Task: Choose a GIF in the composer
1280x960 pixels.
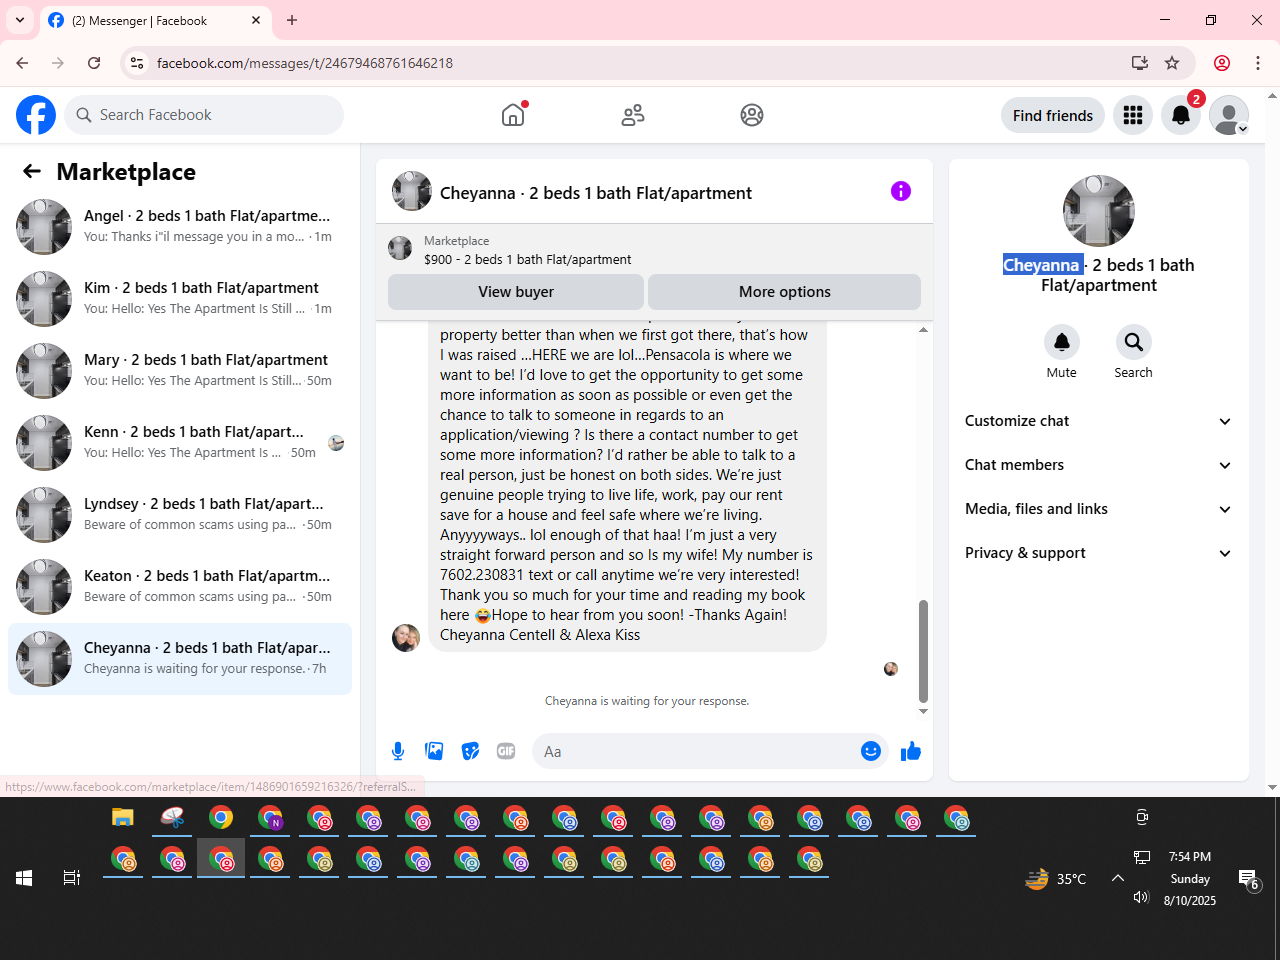Action: [506, 751]
